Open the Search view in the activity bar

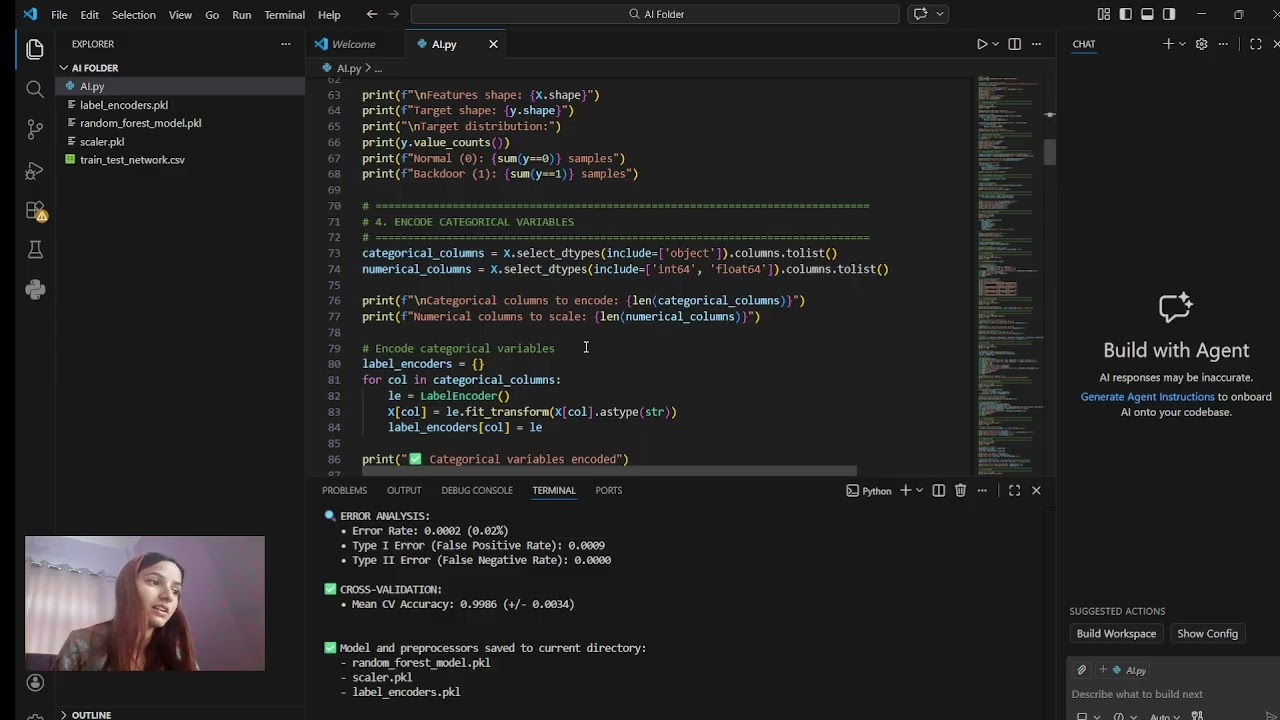coord(35,90)
